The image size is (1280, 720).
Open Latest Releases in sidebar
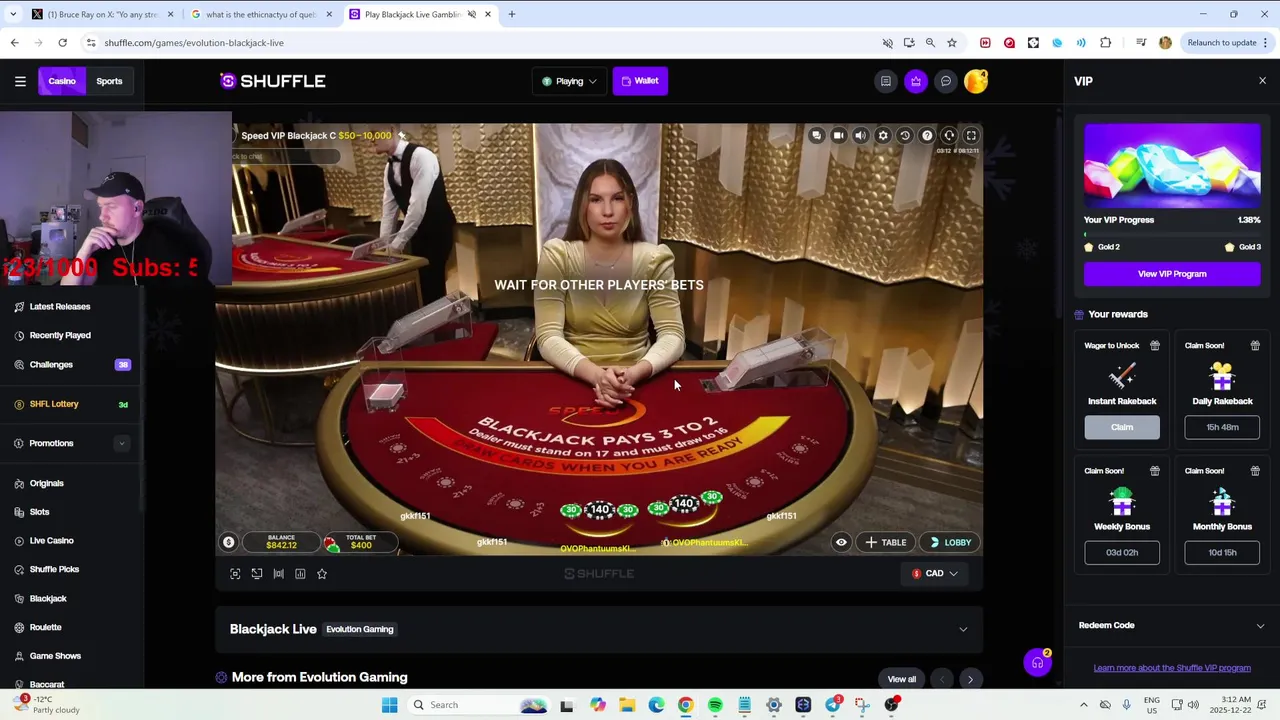(60, 307)
